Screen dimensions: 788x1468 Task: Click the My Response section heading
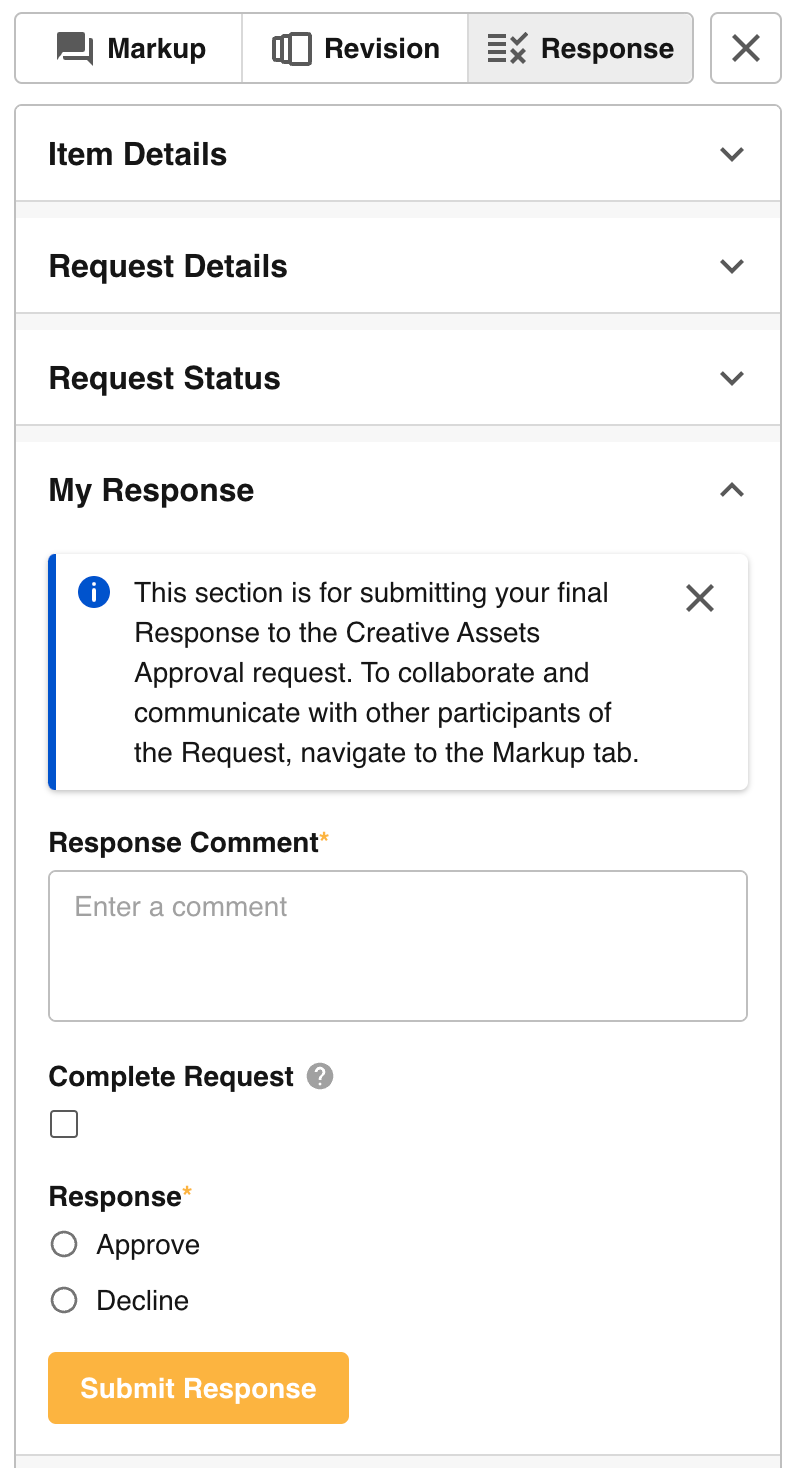151,490
